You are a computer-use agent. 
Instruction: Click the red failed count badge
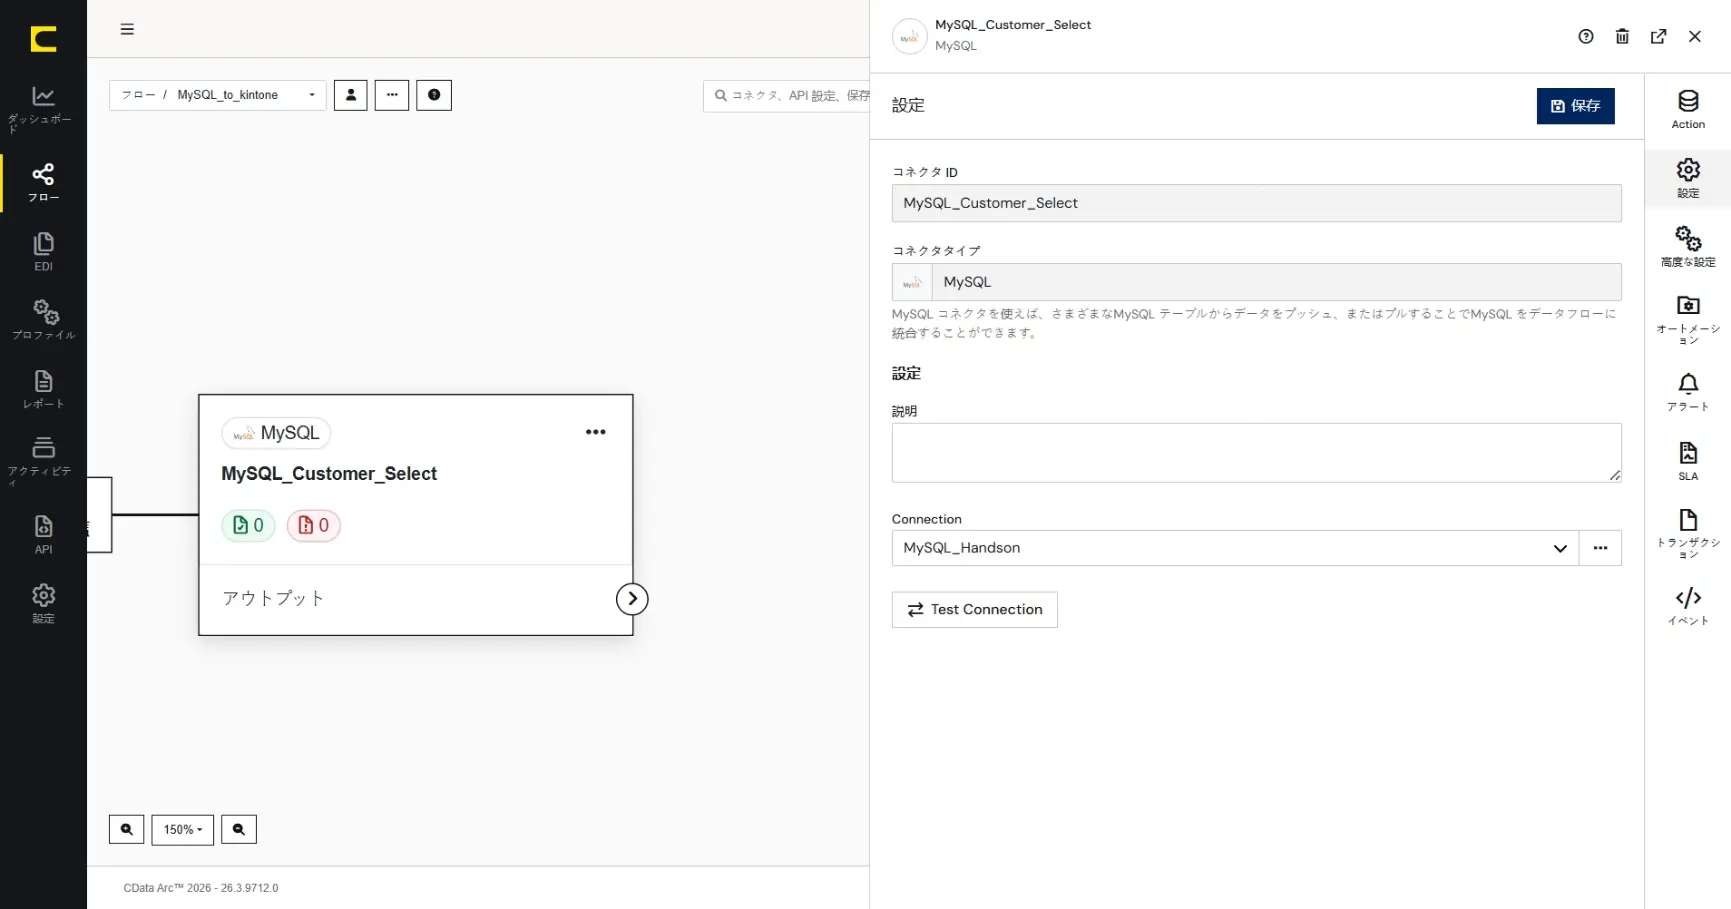tap(314, 525)
